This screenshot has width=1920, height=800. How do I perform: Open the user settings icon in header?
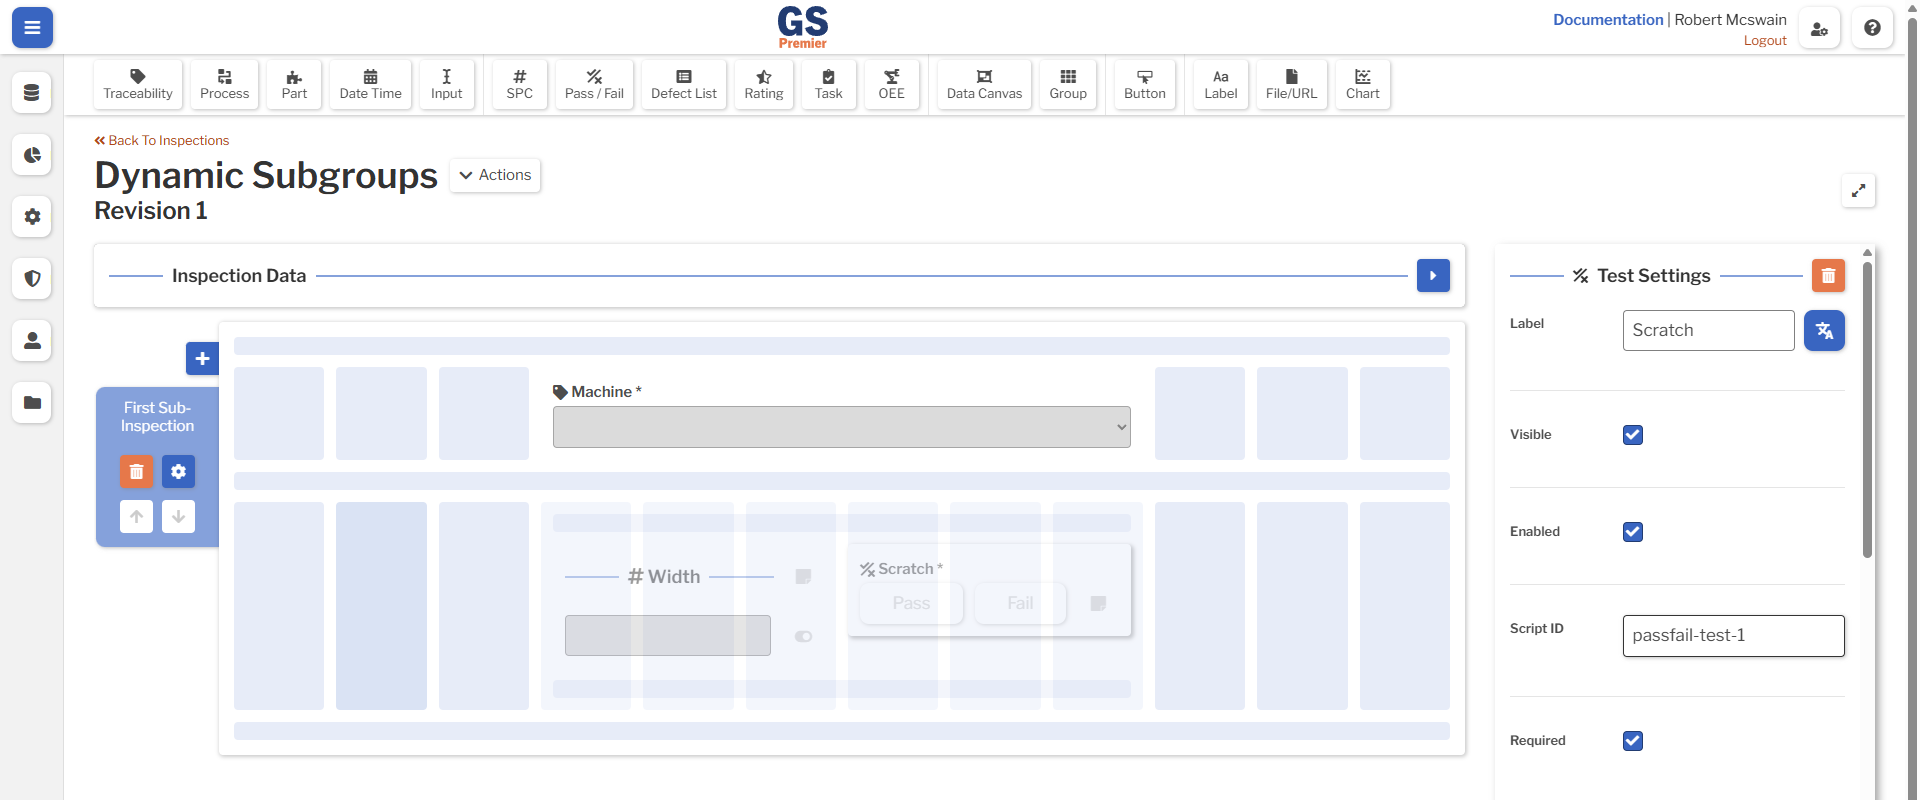(1819, 28)
